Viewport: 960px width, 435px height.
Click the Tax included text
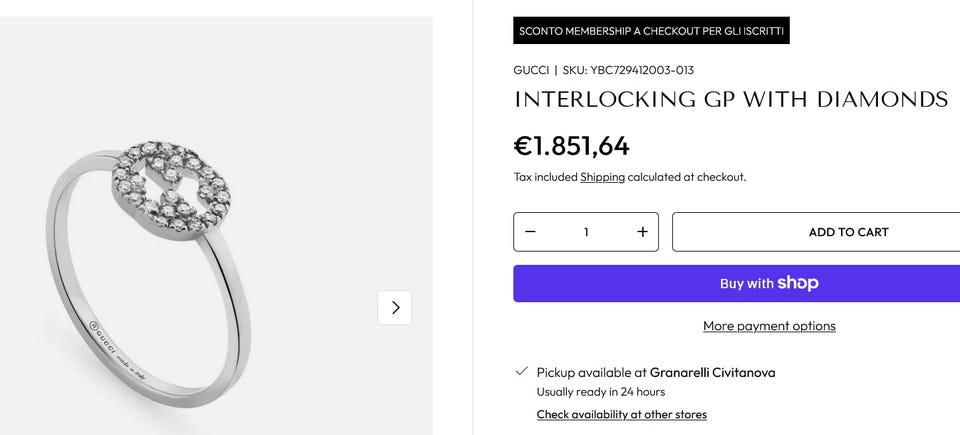(545, 177)
